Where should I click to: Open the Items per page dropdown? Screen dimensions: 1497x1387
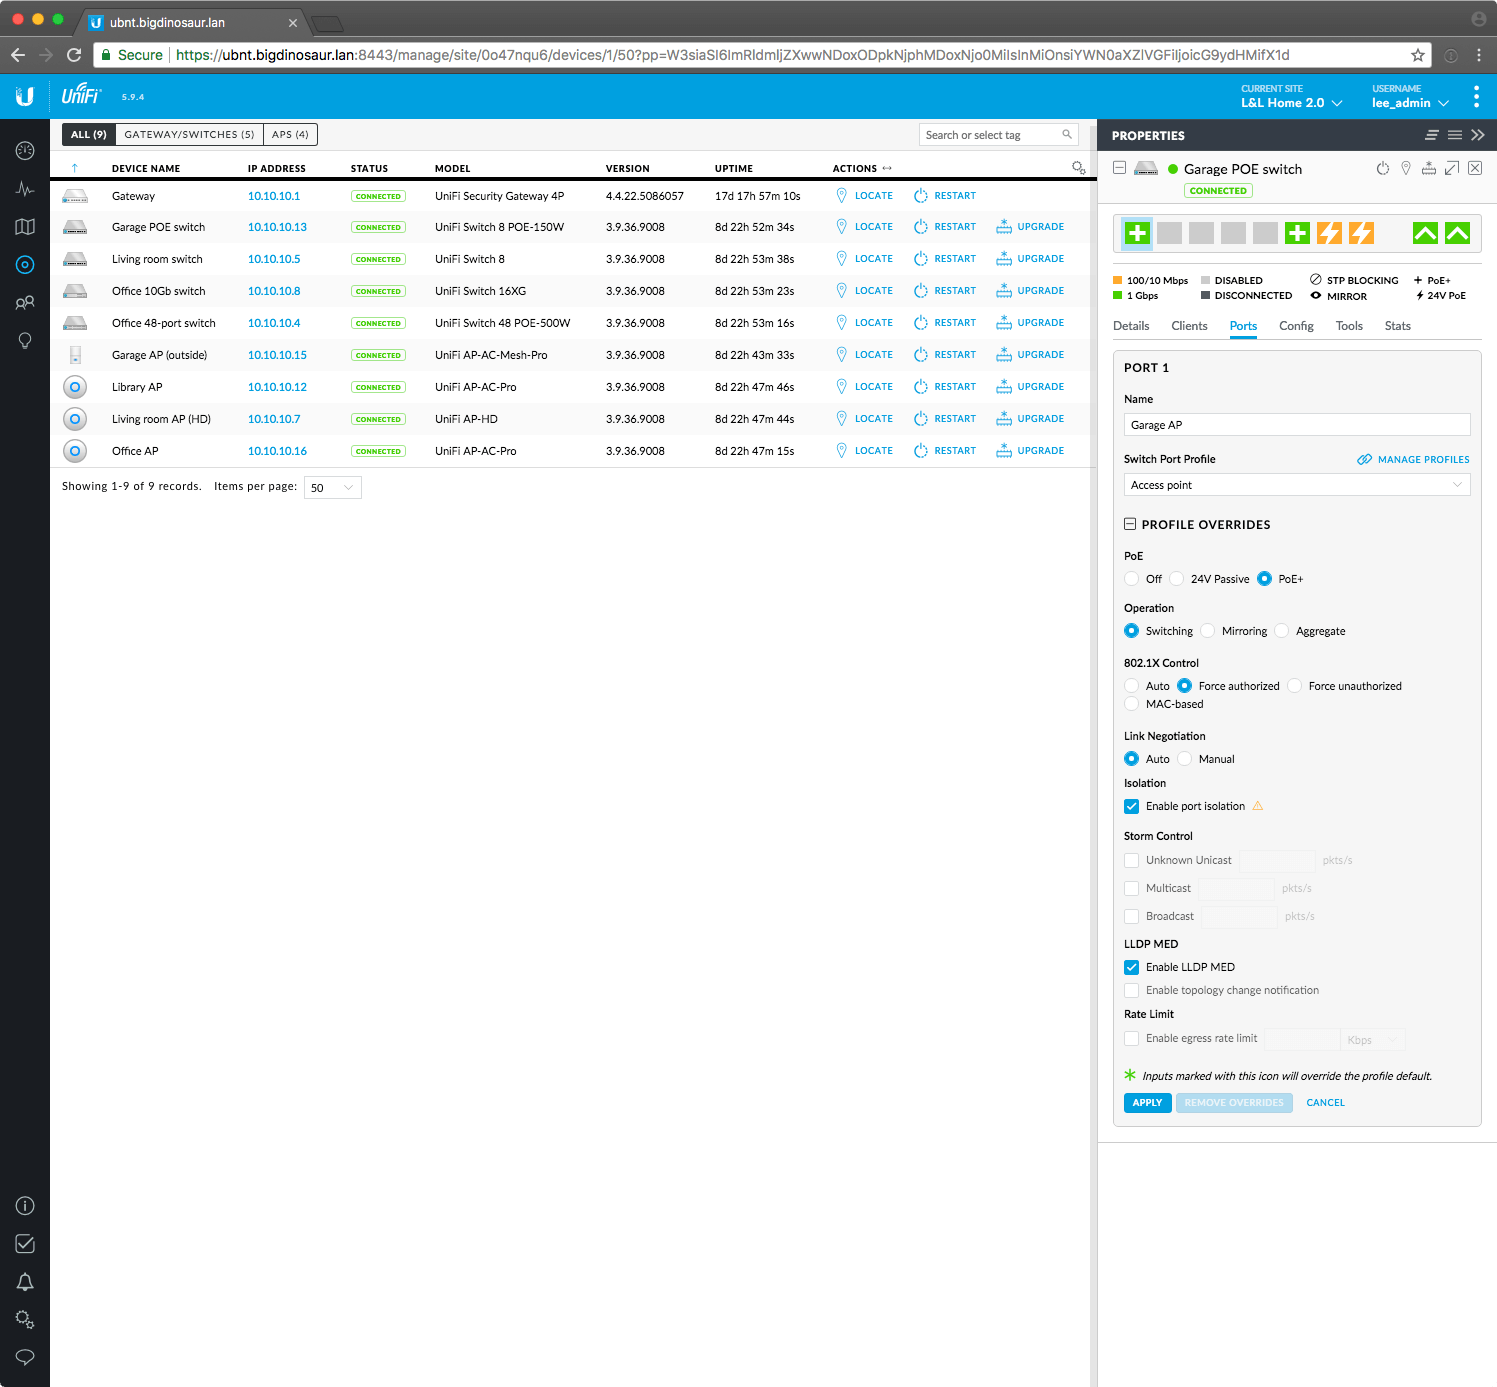332,487
